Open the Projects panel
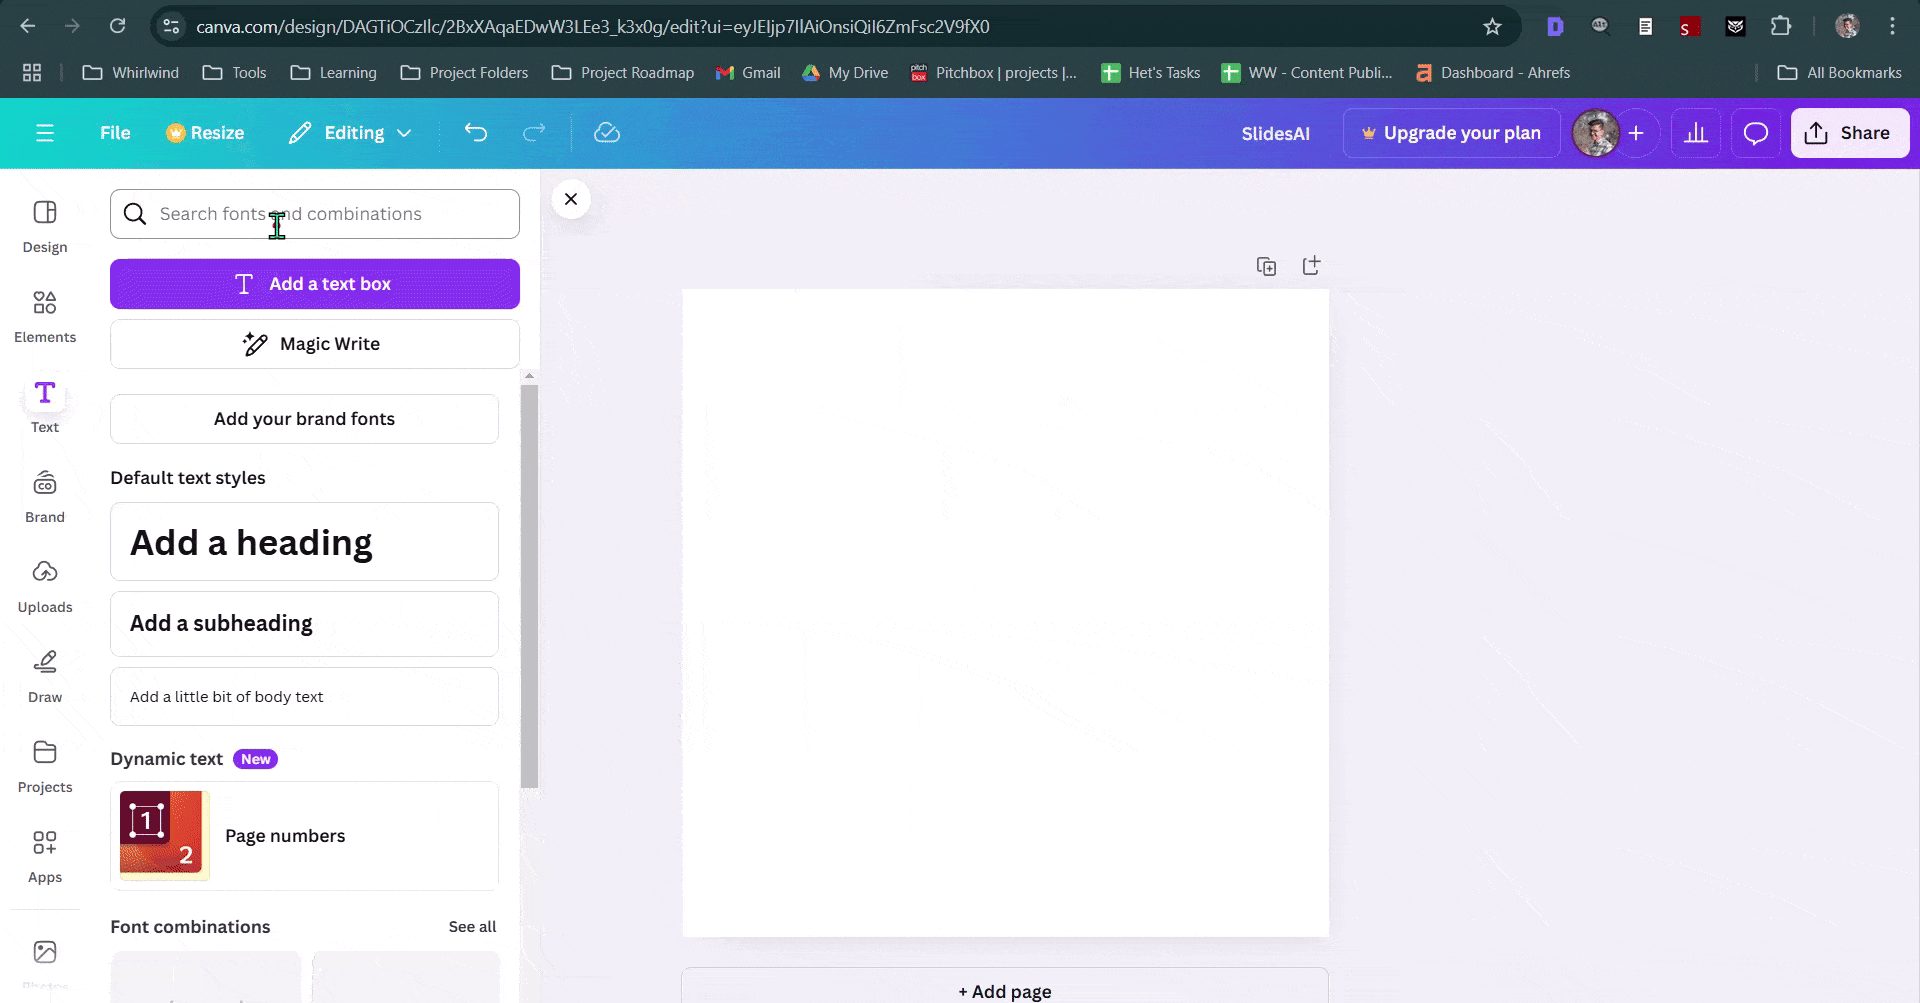Image resolution: width=1920 pixels, height=1003 pixels. [x=45, y=765]
